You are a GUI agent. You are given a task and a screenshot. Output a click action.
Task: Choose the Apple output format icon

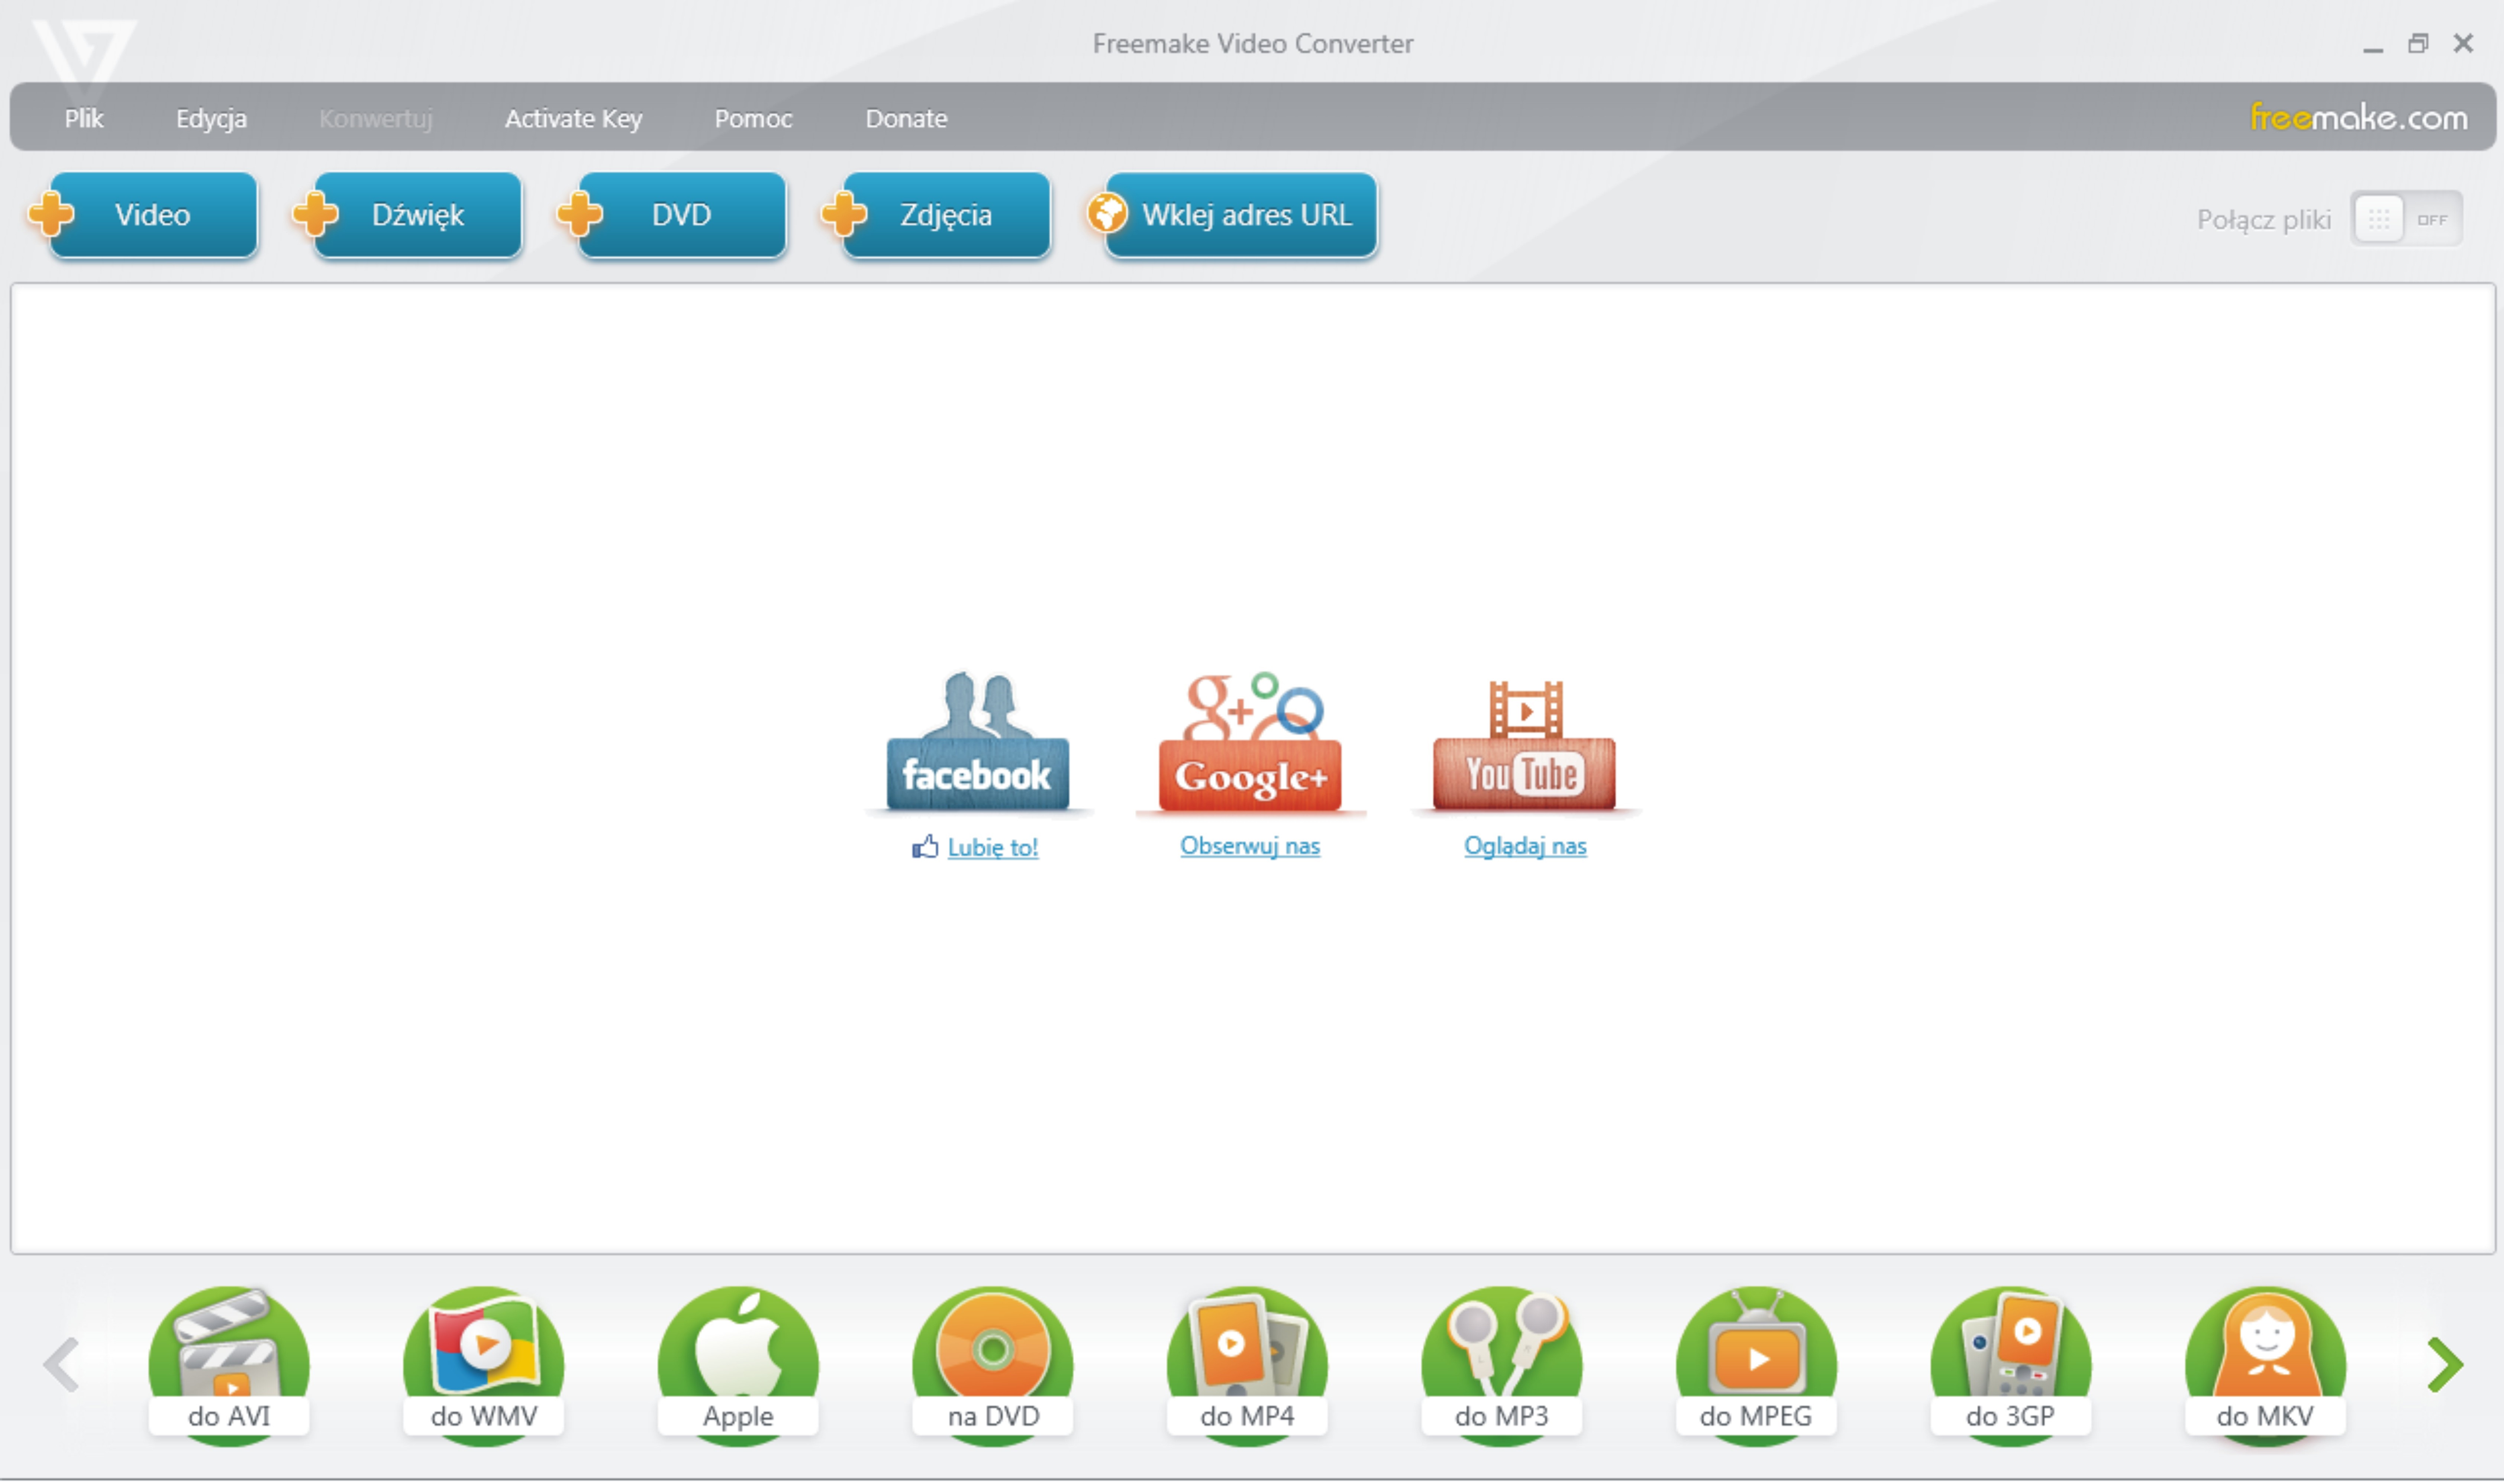tap(738, 1362)
